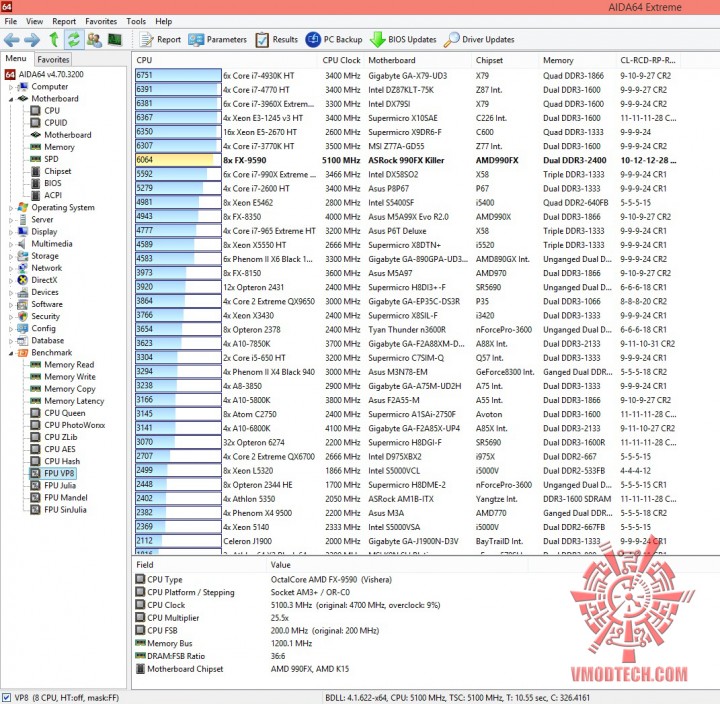Image resolution: width=720 pixels, height=704 pixels.
Task: Open the Report menu
Action: point(64,21)
